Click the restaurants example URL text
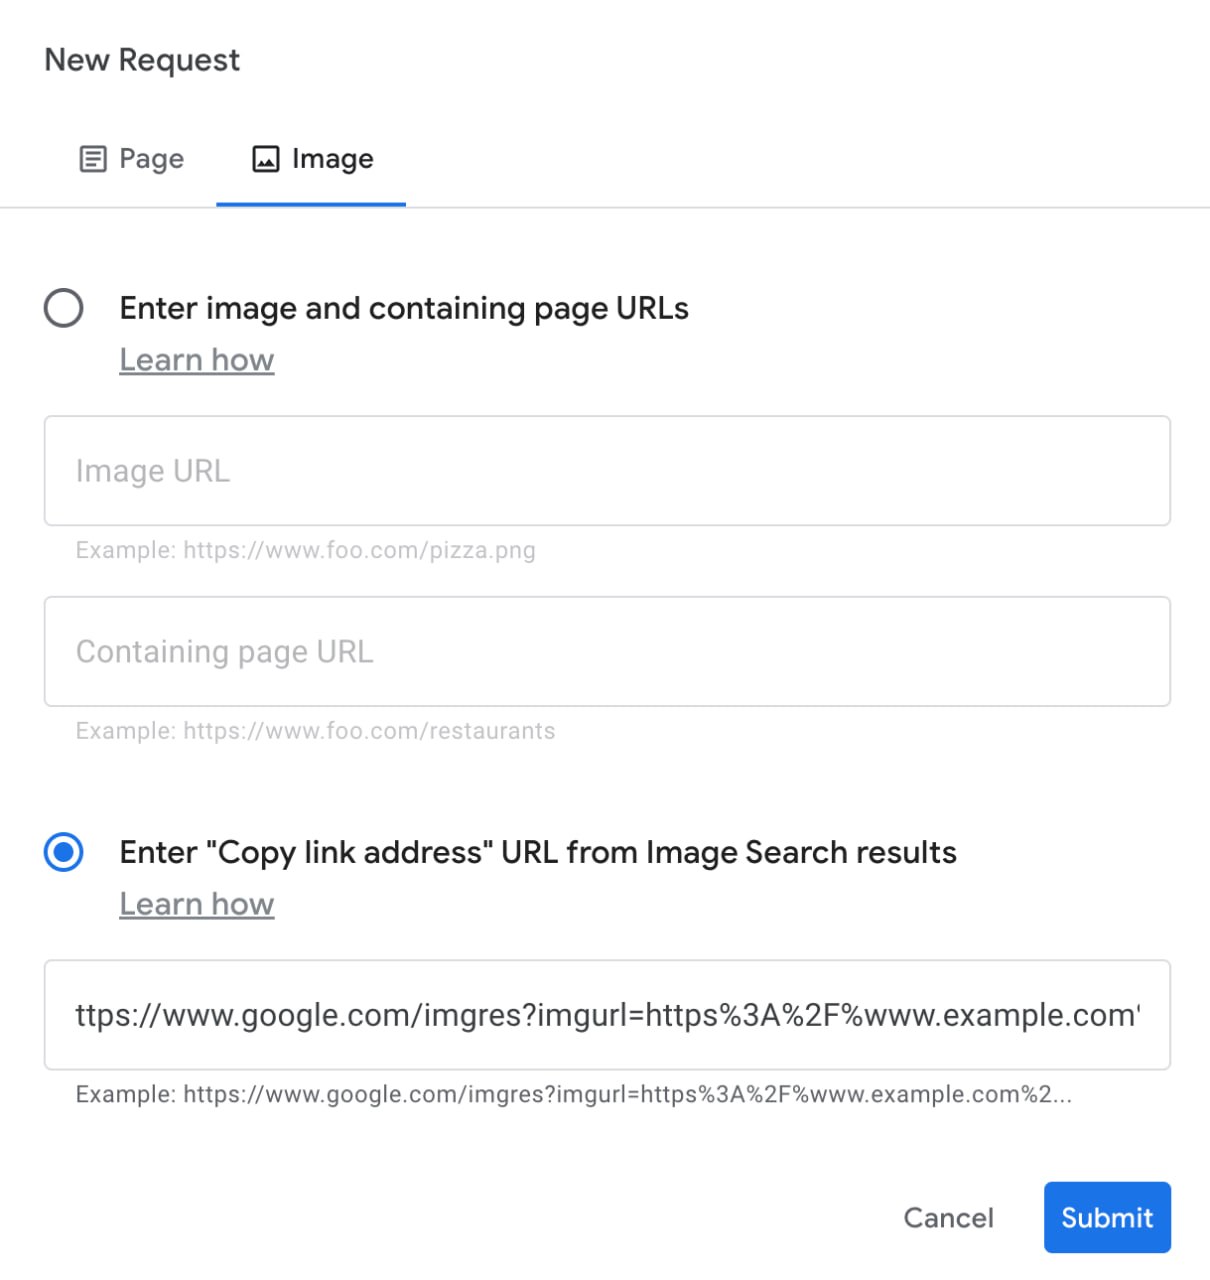The image size is (1210, 1280). coord(313,731)
